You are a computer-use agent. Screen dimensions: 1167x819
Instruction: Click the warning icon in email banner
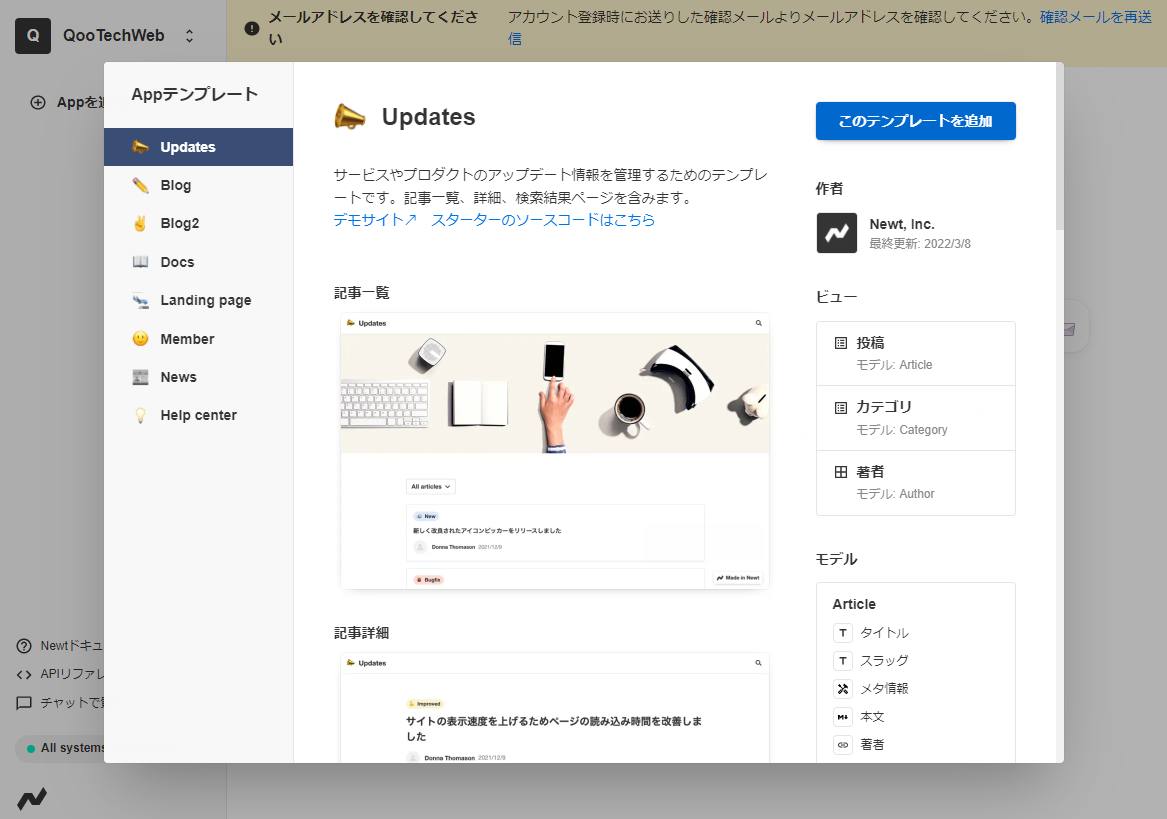tap(252, 28)
